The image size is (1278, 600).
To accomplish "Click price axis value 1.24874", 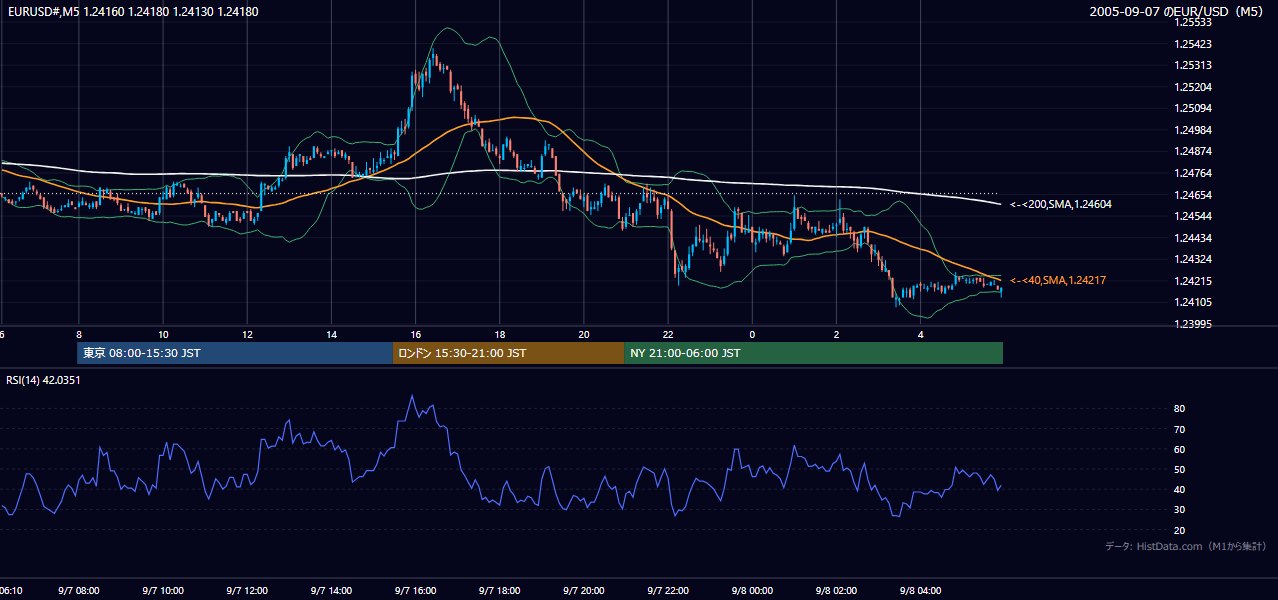I will click(x=1193, y=151).
